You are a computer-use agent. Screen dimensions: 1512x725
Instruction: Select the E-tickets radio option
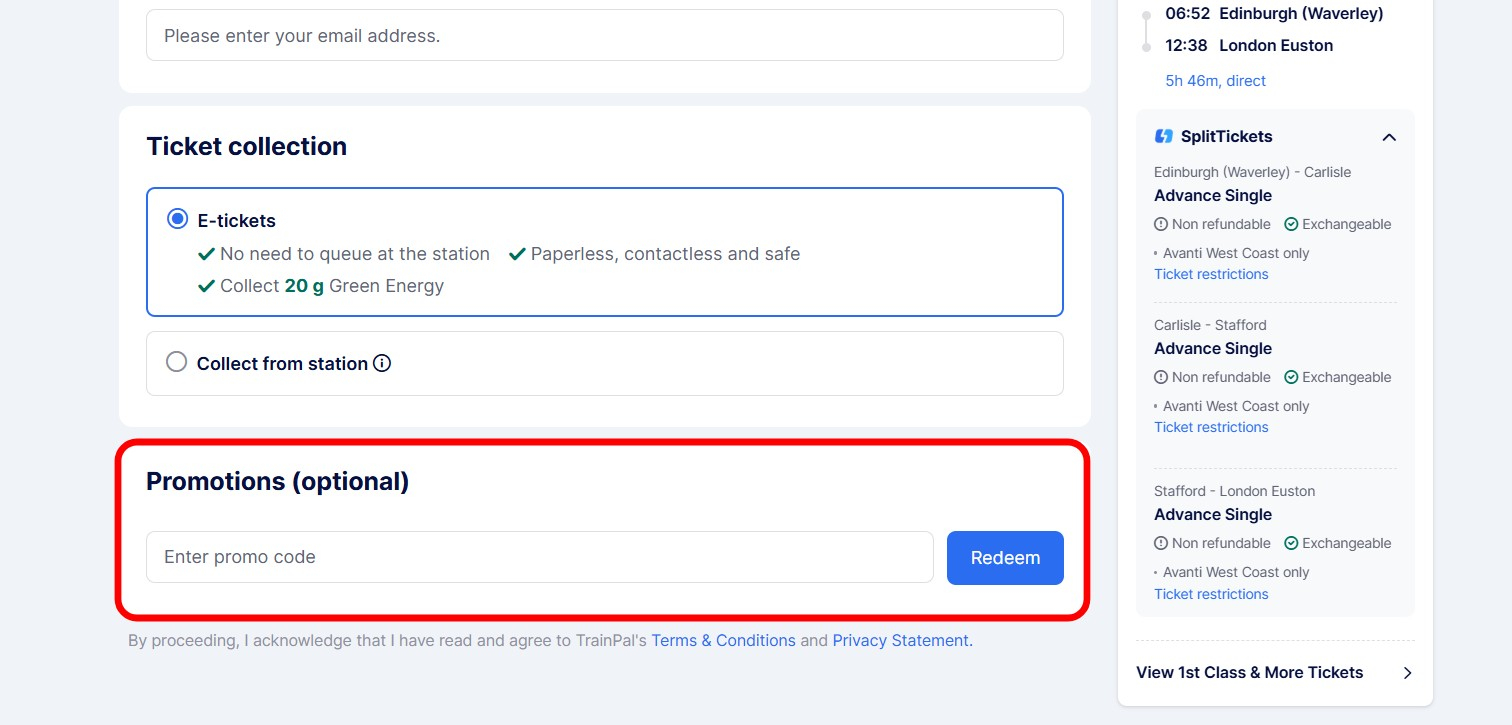tap(177, 219)
